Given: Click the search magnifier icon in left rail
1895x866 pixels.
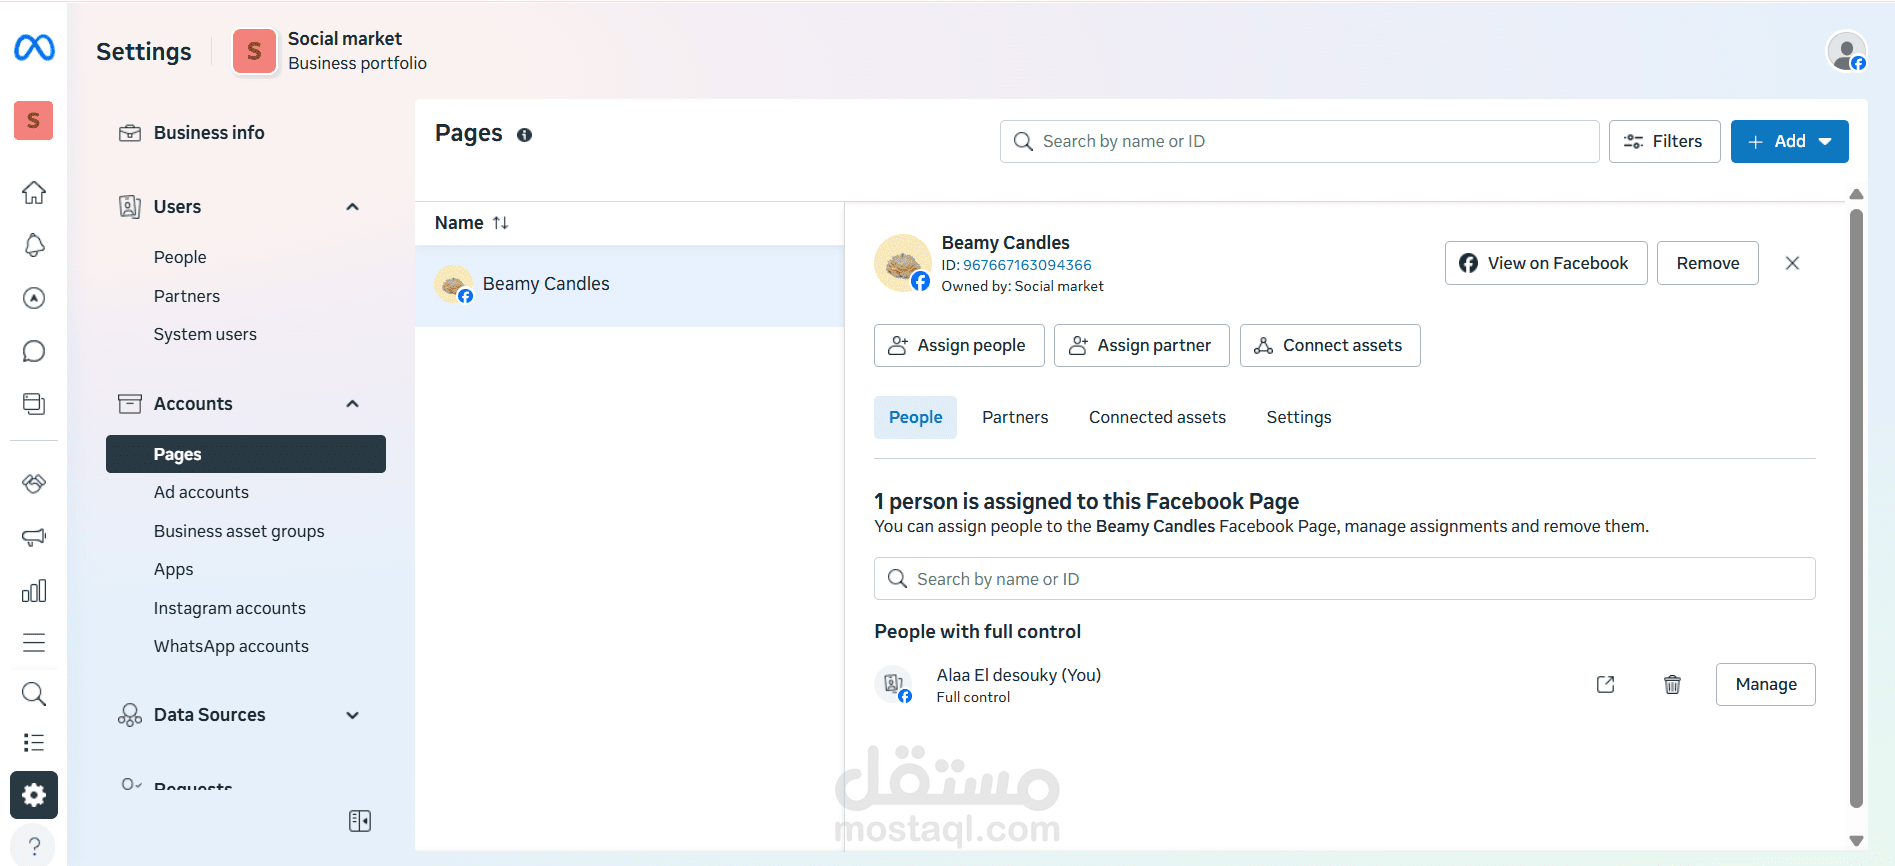Looking at the screenshot, I should point(34,693).
